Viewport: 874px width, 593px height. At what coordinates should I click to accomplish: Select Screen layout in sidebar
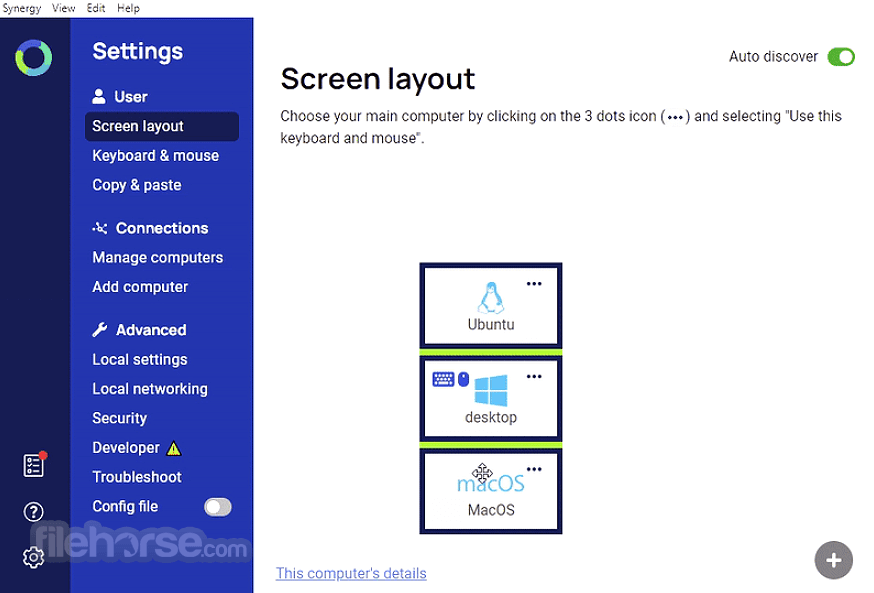click(x=162, y=127)
